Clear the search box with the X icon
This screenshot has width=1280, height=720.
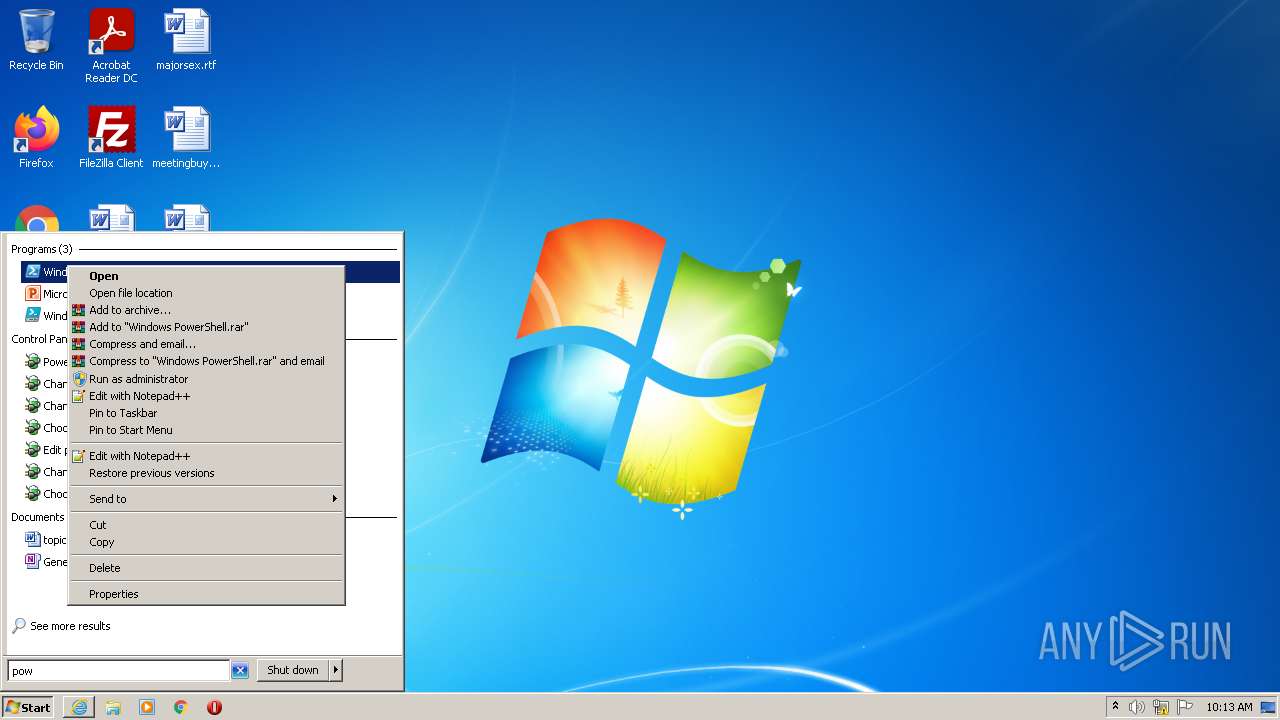click(x=240, y=671)
